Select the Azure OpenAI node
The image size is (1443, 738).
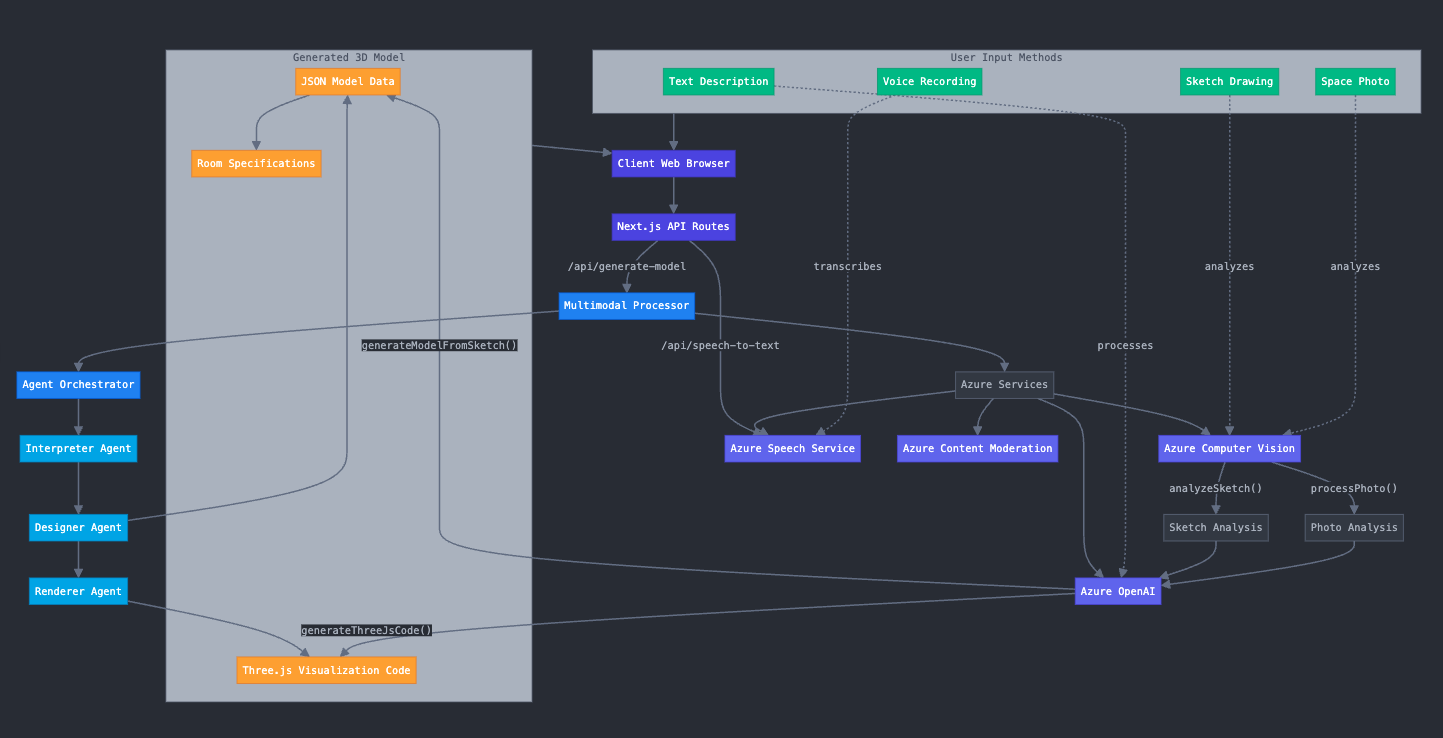click(1117, 591)
